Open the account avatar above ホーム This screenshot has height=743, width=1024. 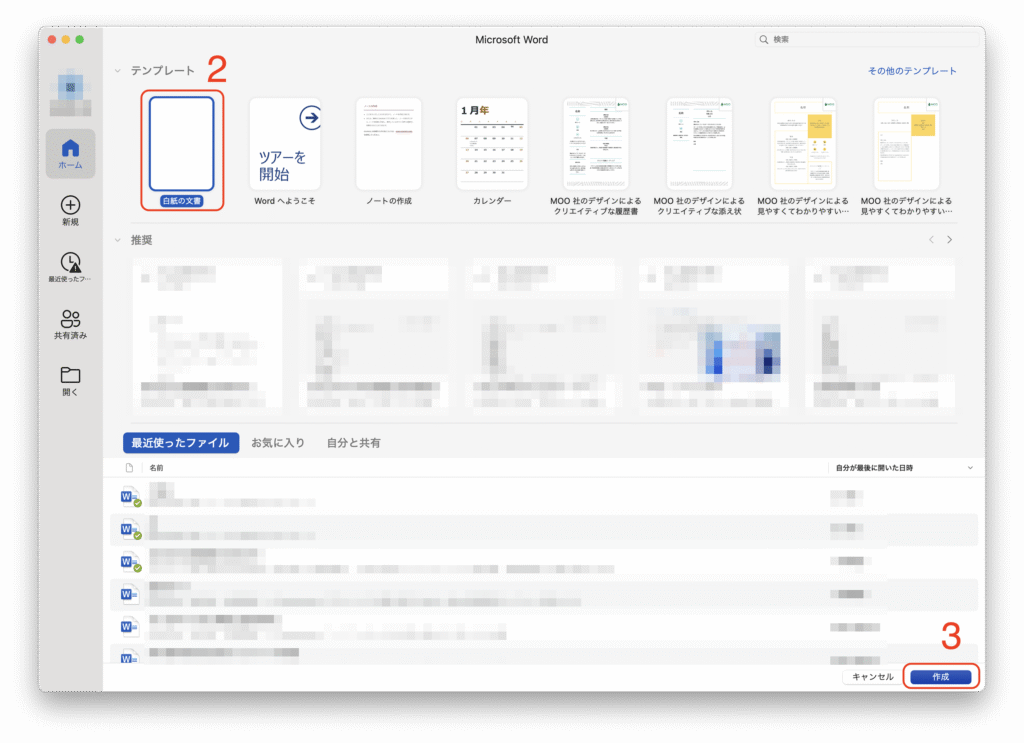tap(71, 92)
